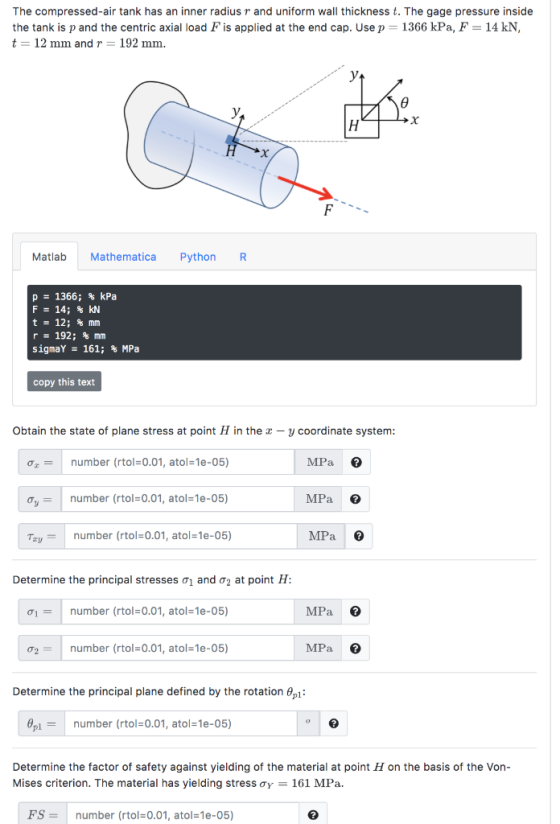Open help icon for sigma 2 field
The image size is (560, 824).
coord(355,648)
